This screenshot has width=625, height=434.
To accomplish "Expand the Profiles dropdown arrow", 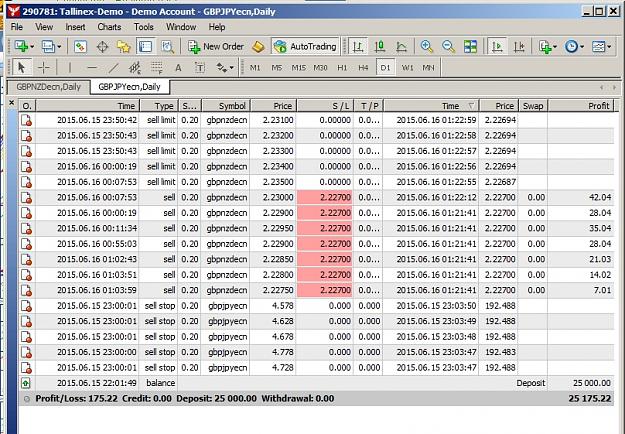I will [59, 47].
